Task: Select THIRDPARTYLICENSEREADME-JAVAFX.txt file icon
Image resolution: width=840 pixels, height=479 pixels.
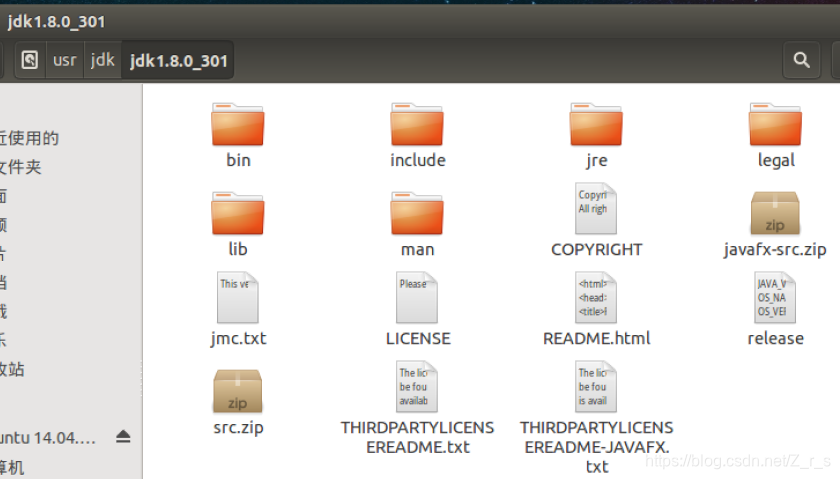Action: pyautogui.click(x=596, y=386)
